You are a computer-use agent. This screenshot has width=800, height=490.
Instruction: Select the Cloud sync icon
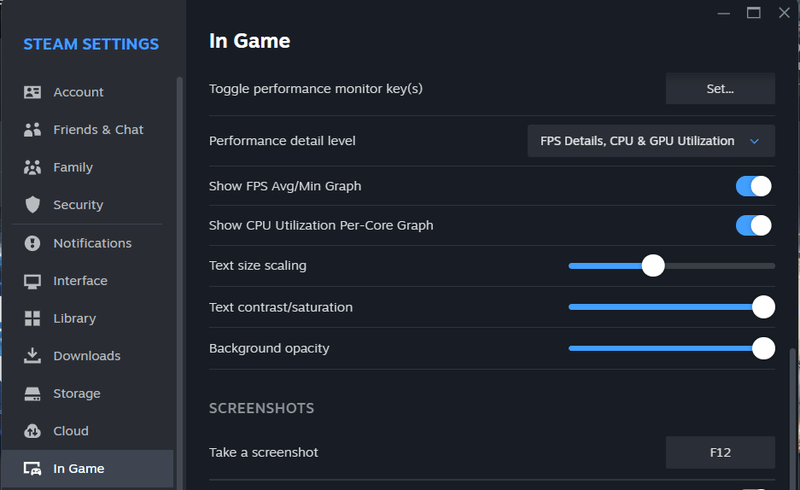(x=32, y=431)
